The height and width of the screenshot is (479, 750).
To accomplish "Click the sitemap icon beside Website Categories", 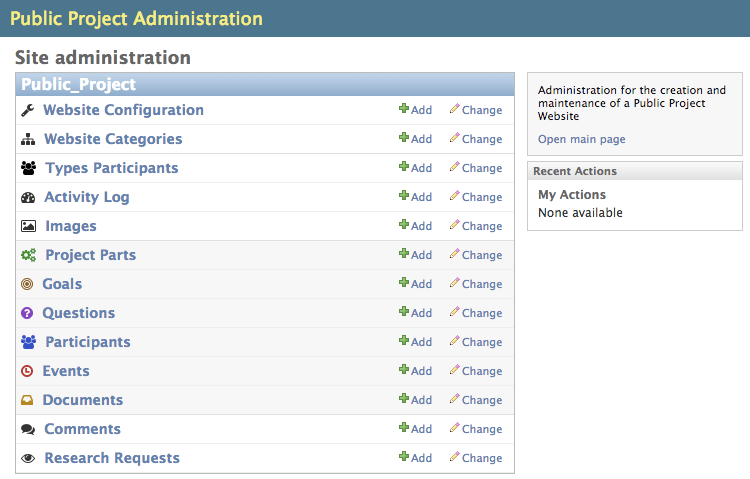I will coord(28,139).
